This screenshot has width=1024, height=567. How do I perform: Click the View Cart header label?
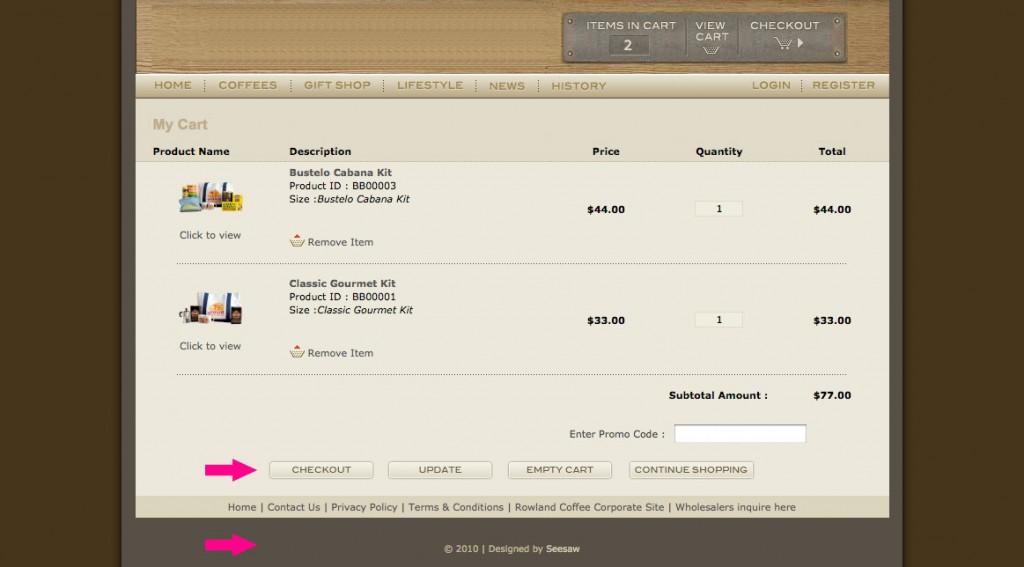pyautogui.click(x=711, y=31)
